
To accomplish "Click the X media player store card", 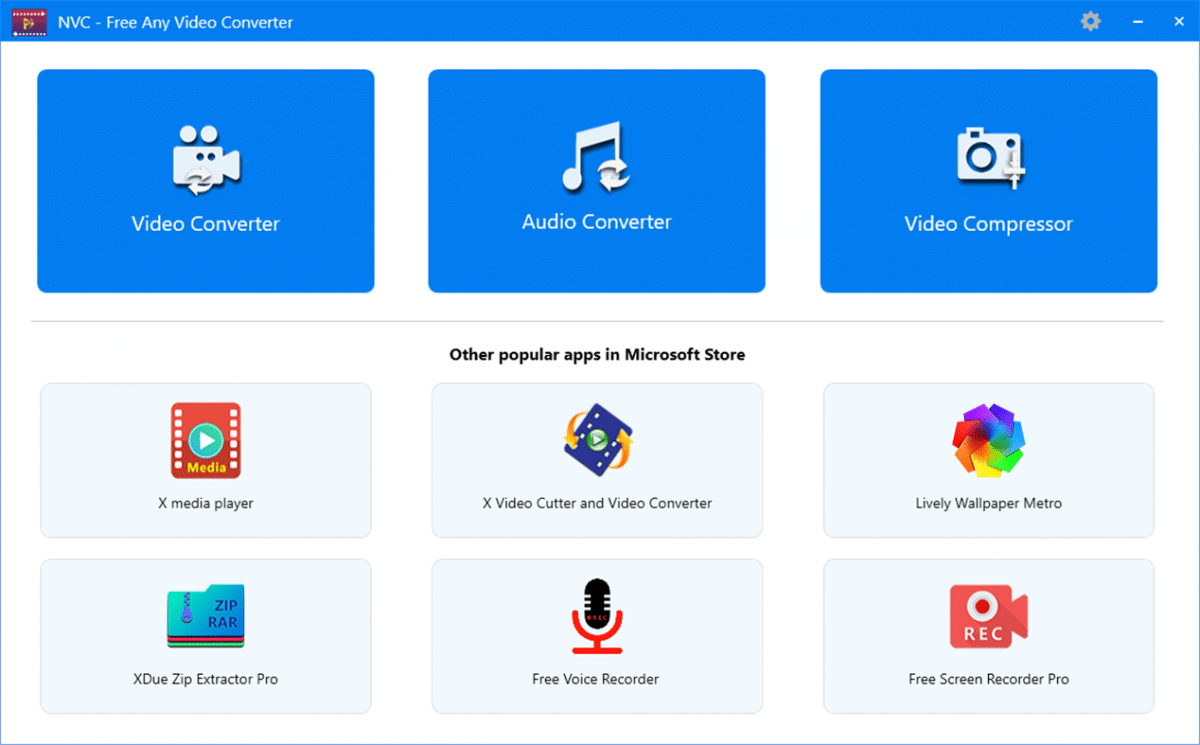I will click(205, 460).
